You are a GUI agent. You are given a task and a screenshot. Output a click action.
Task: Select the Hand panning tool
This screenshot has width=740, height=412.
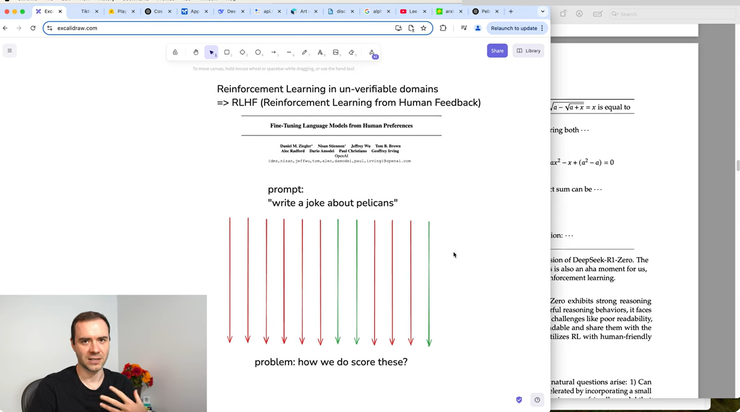point(195,52)
